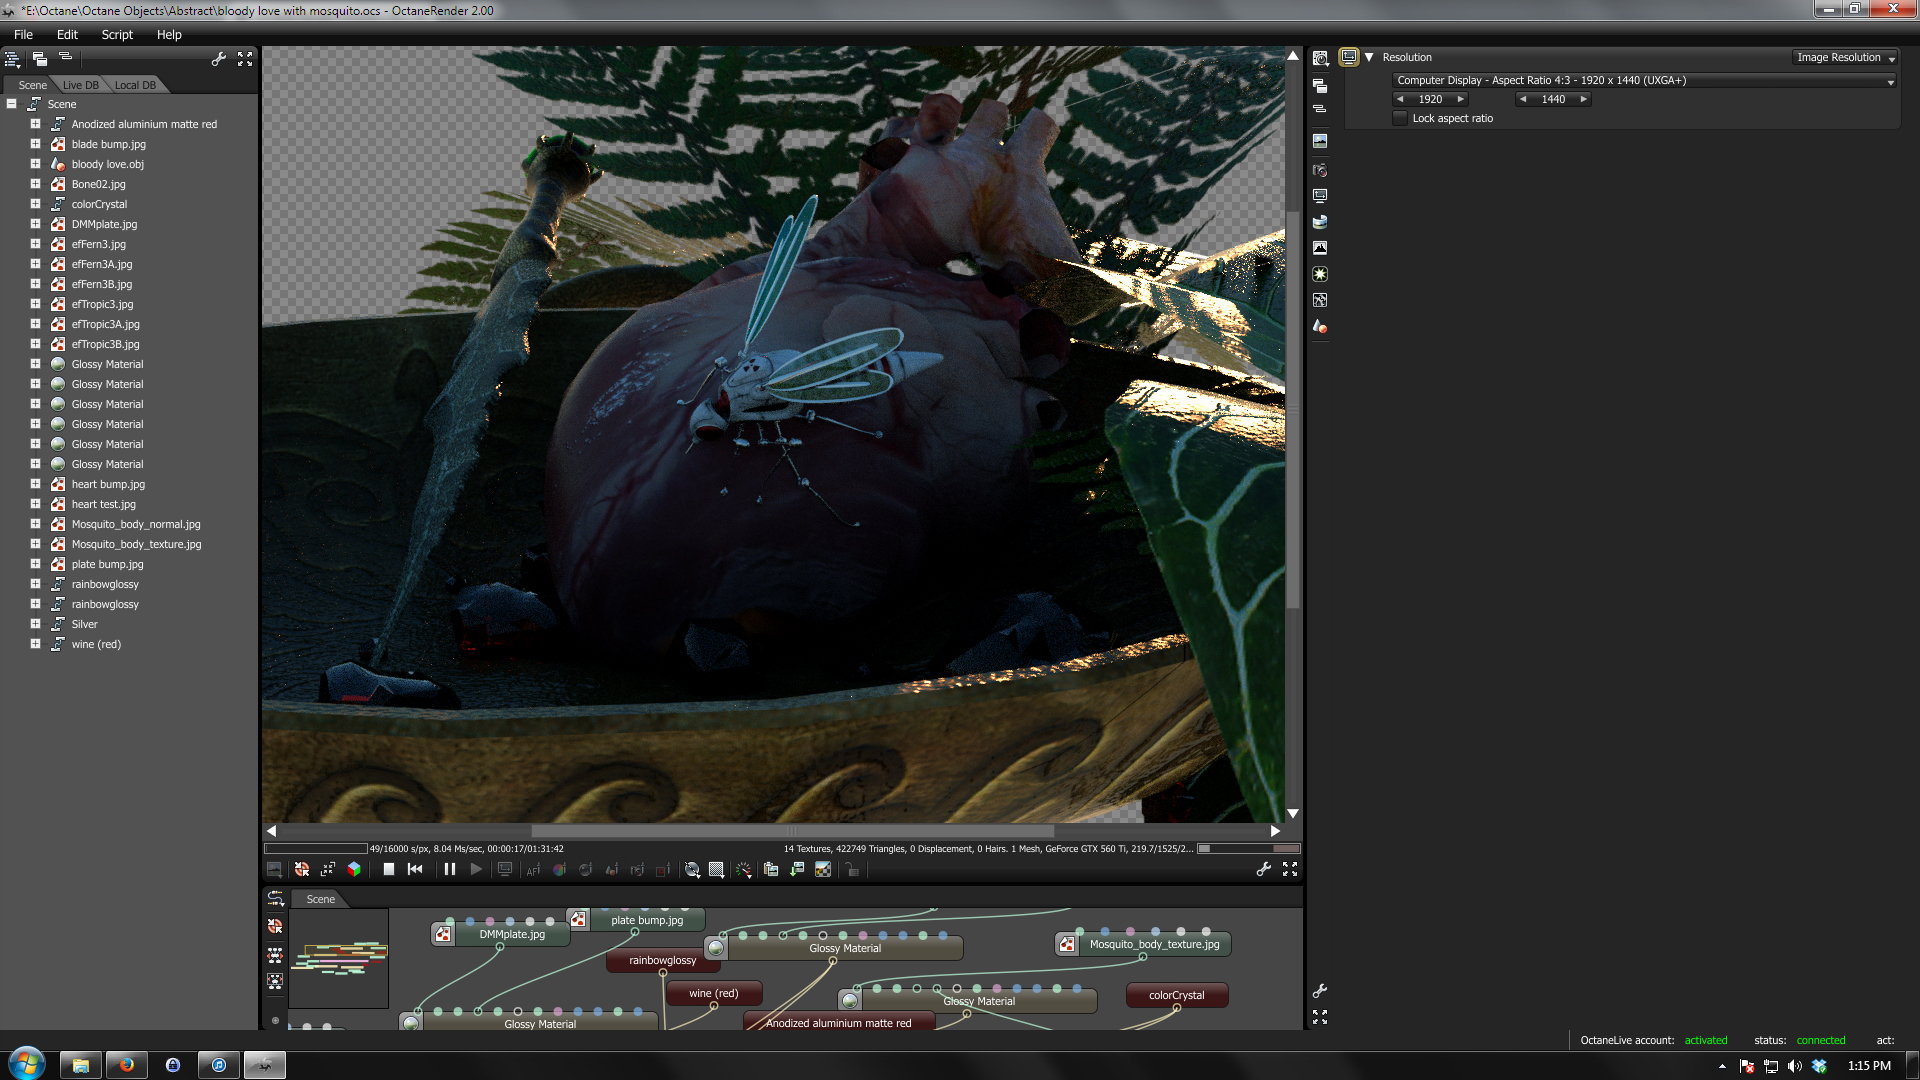Open the outliner settings wrench

point(219,60)
